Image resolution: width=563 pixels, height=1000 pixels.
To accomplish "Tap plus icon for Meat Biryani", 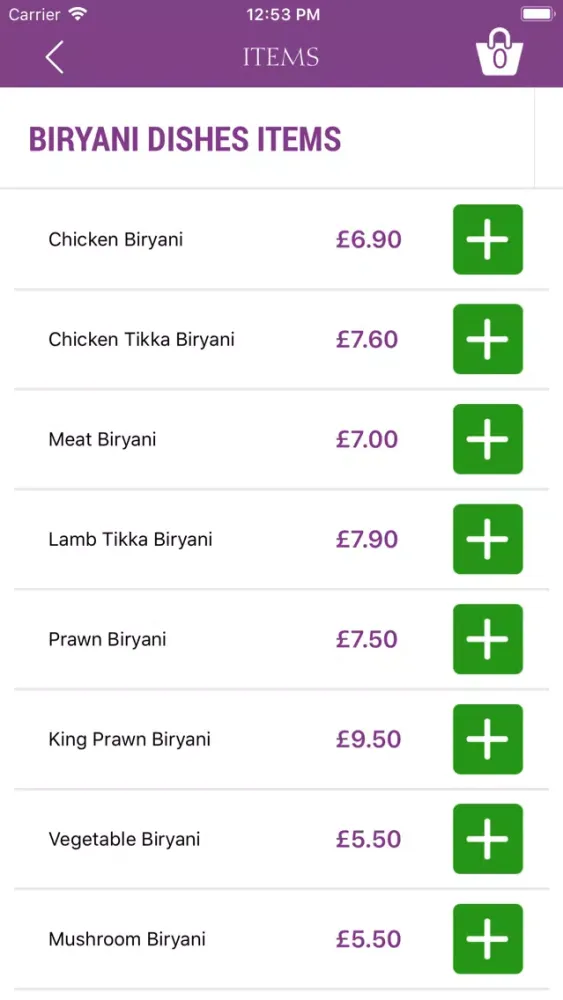I will tap(488, 439).
